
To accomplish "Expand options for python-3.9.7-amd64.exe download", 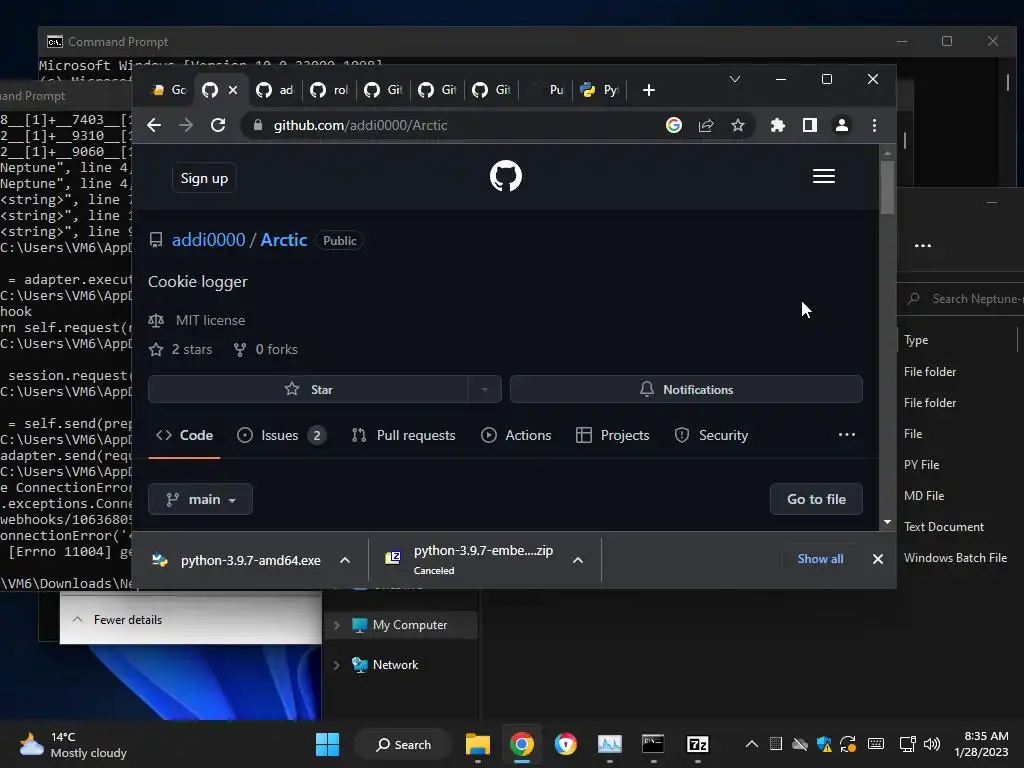I will (345, 560).
